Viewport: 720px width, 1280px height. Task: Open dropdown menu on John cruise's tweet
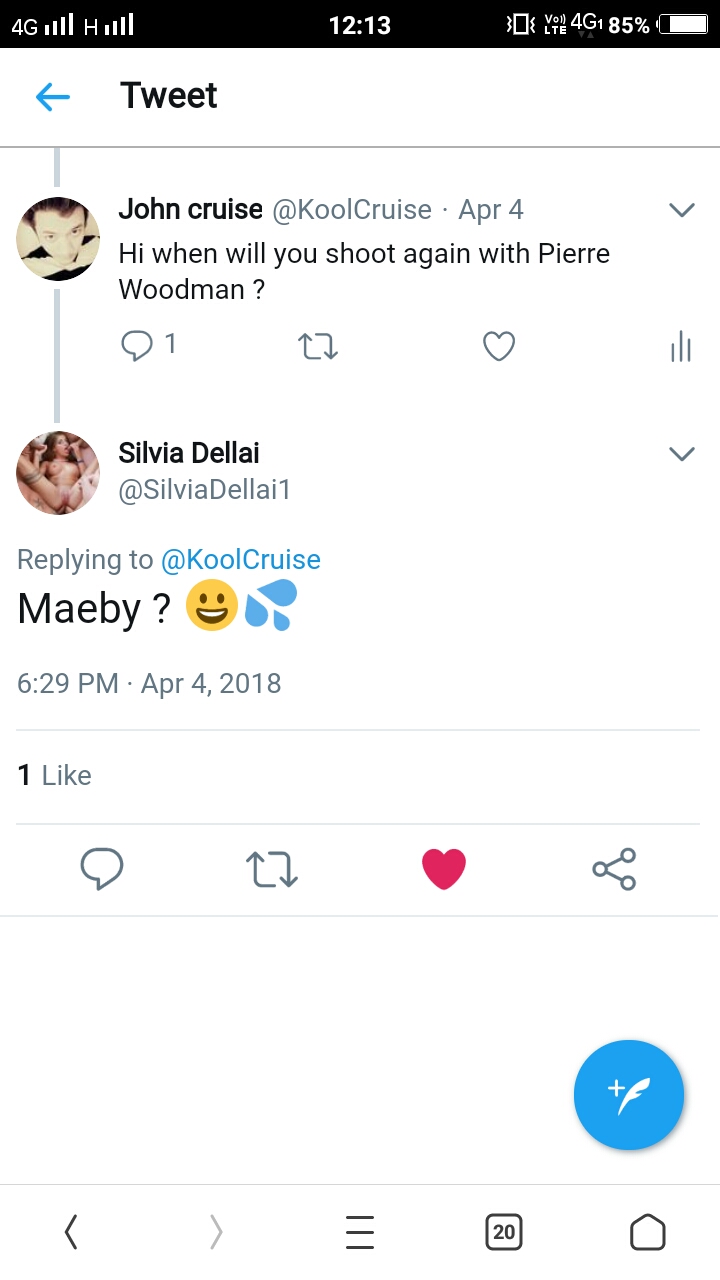point(681,210)
